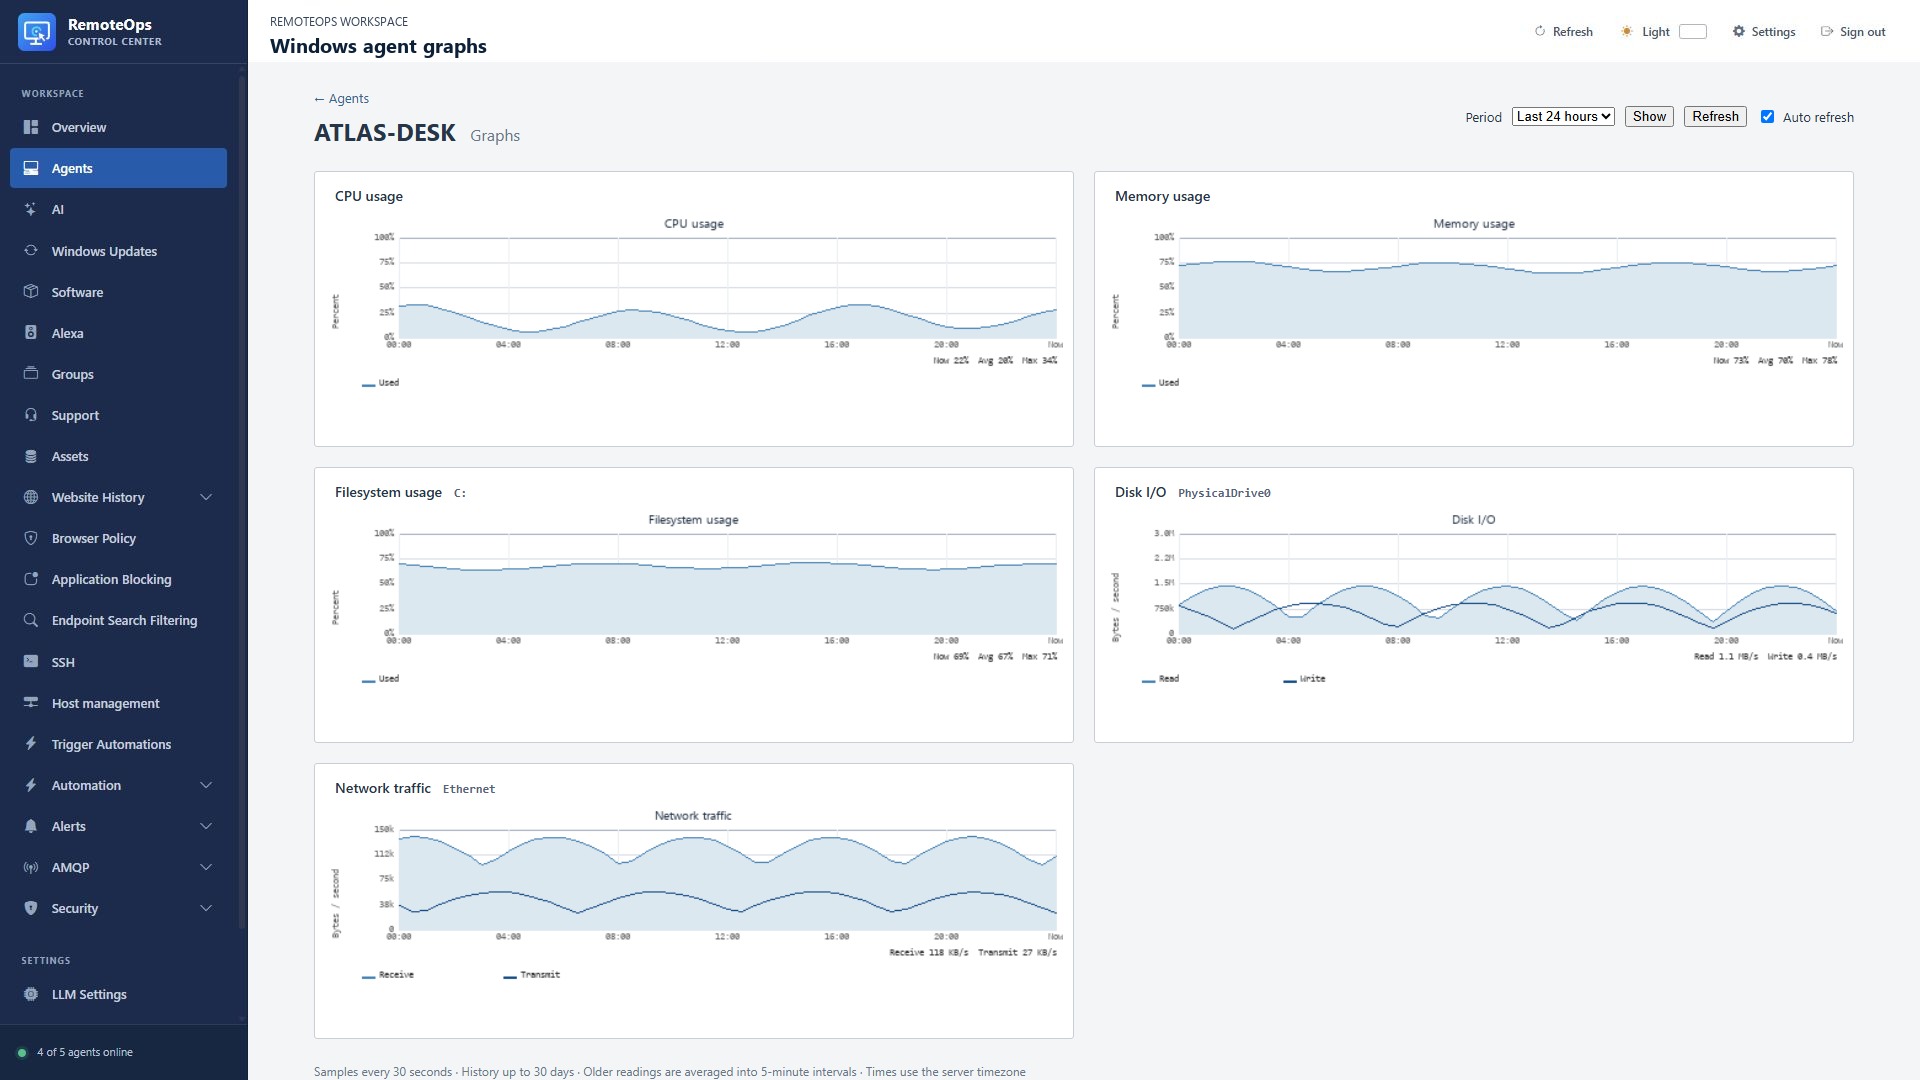Go to Windows Updates in sidebar
This screenshot has height=1080, width=1920.
point(118,251)
